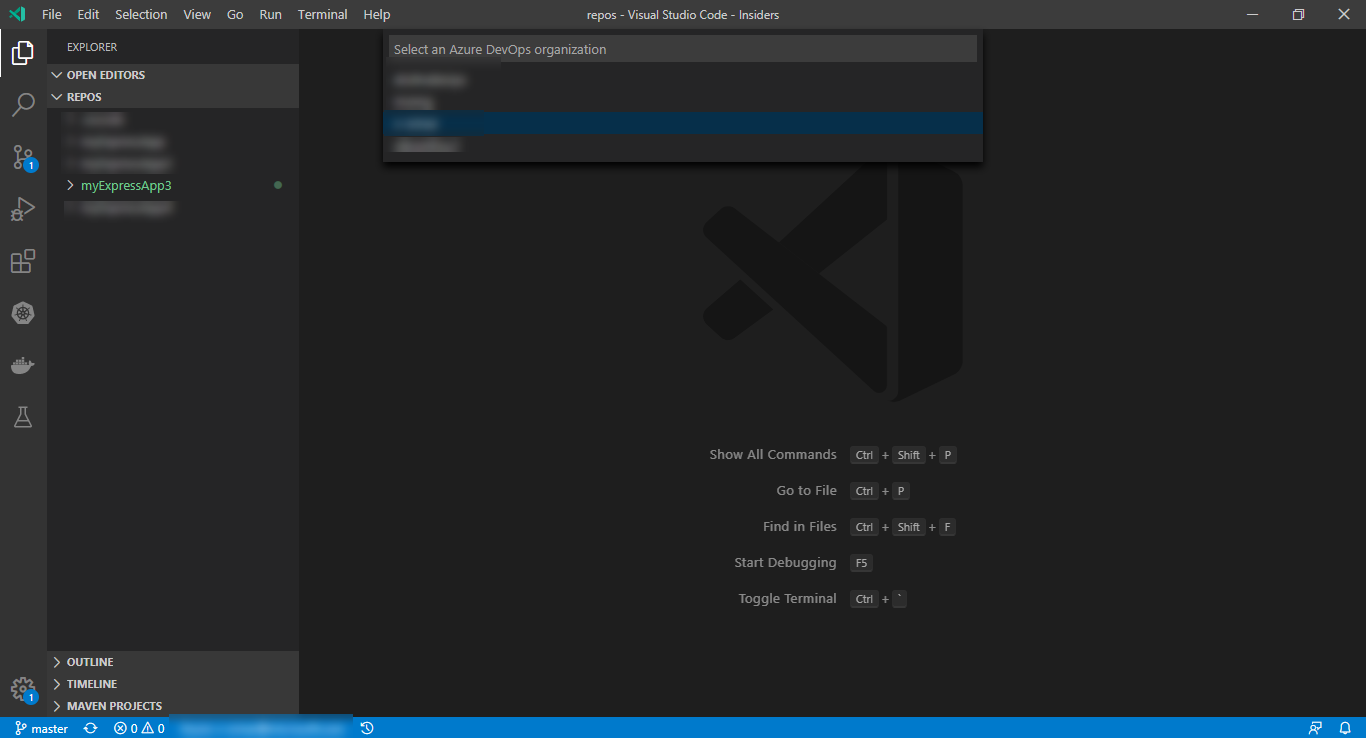Open the Run and Debug view
1366x738 pixels.
(23, 209)
